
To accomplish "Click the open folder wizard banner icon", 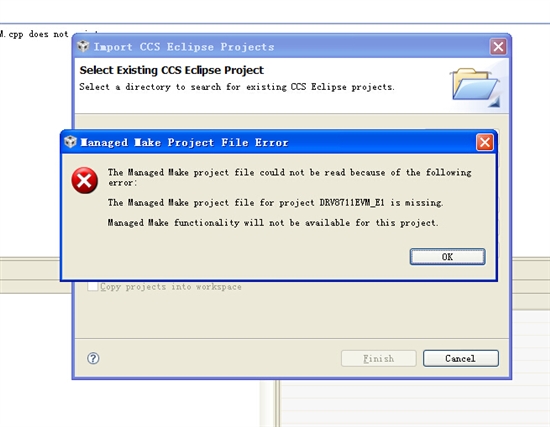I will [x=476, y=88].
